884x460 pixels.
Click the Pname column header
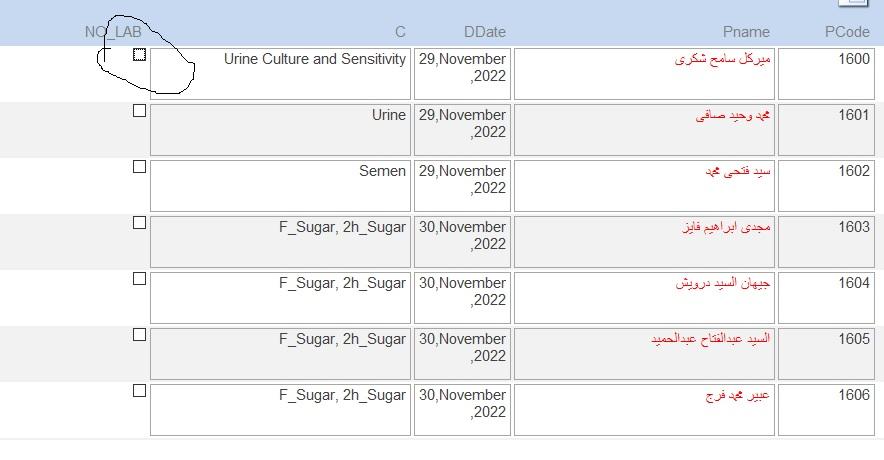click(x=746, y=32)
